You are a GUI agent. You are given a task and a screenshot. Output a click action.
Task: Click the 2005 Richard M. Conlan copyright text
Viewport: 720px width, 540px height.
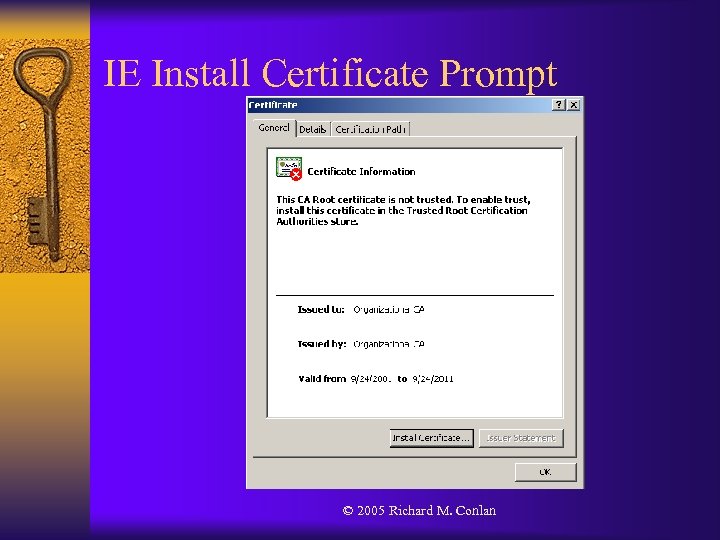pyautogui.click(x=419, y=511)
